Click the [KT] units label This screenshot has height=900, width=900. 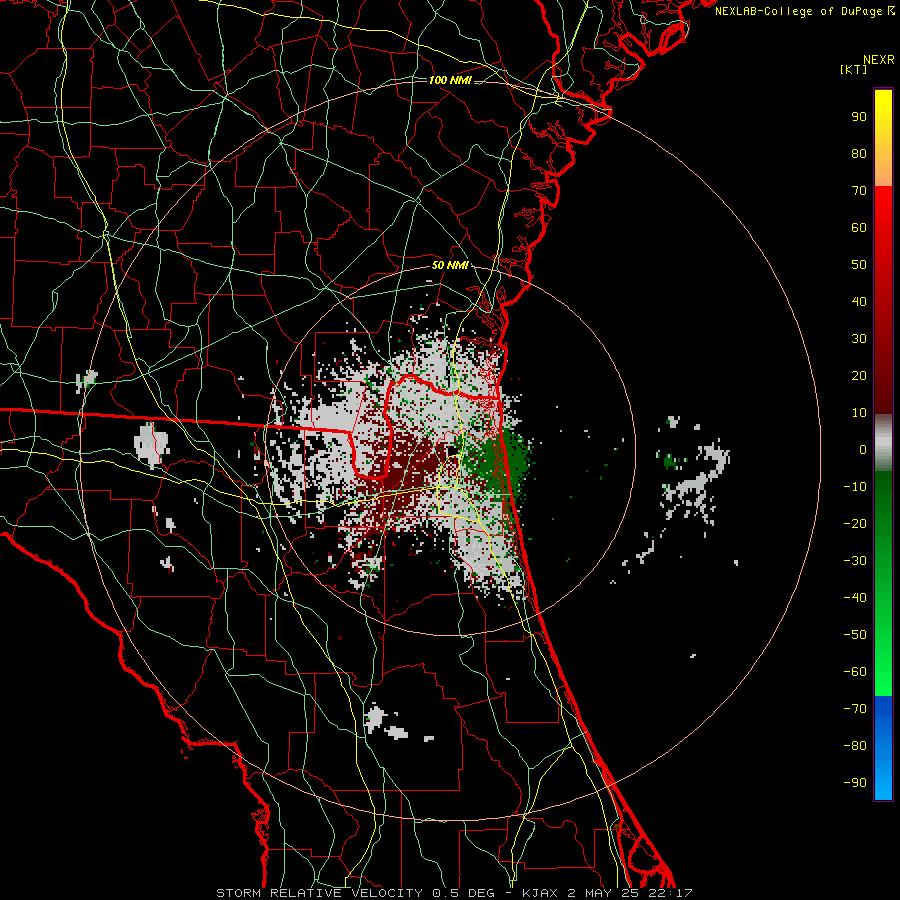pos(853,69)
